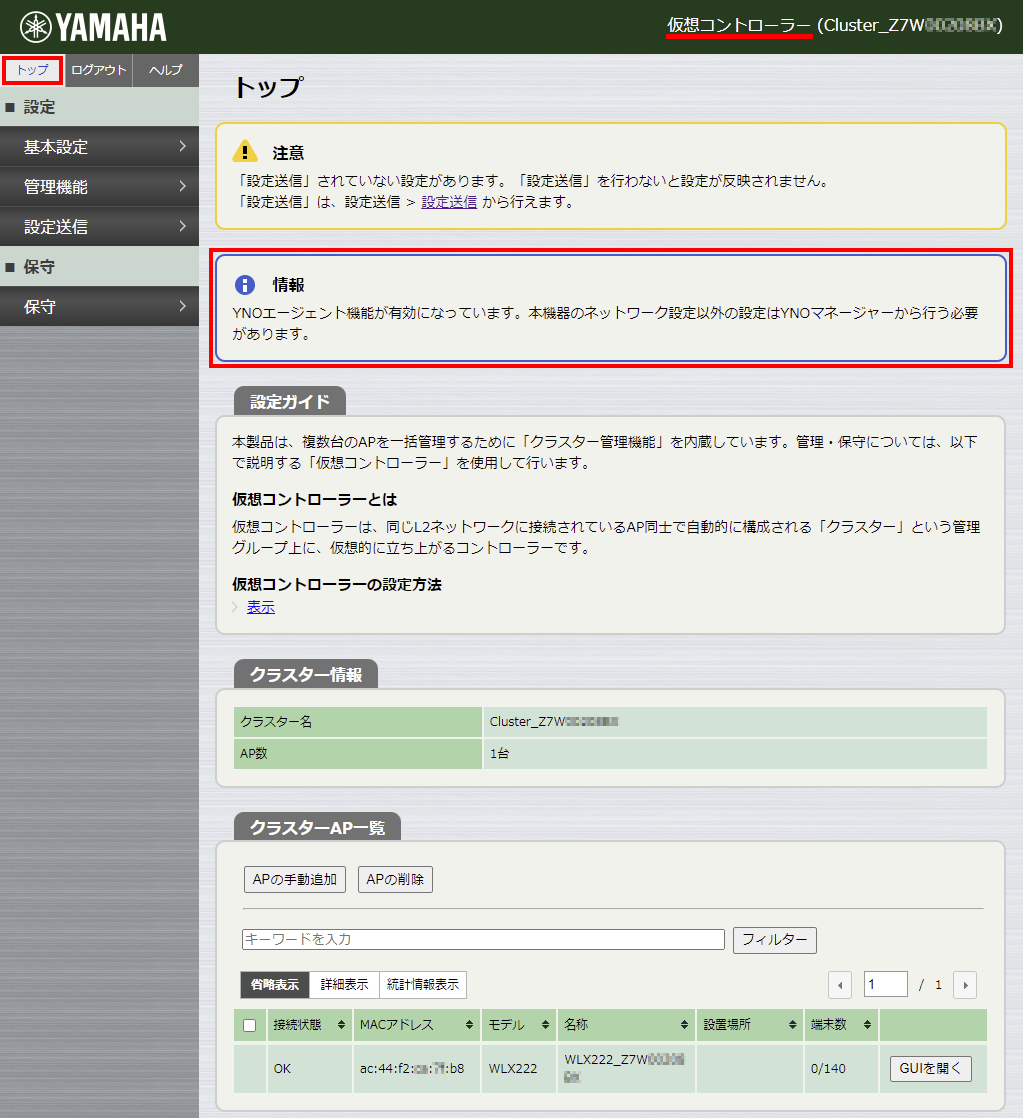The image size is (1023, 1118).
Task: Tick the select-all checkbox in the AP table header
Action: click(x=250, y=1025)
